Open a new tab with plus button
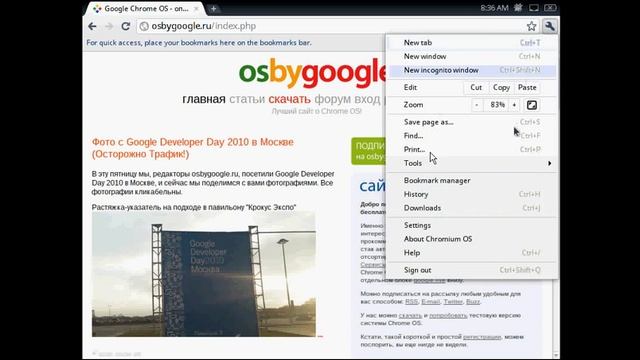 (213, 9)
